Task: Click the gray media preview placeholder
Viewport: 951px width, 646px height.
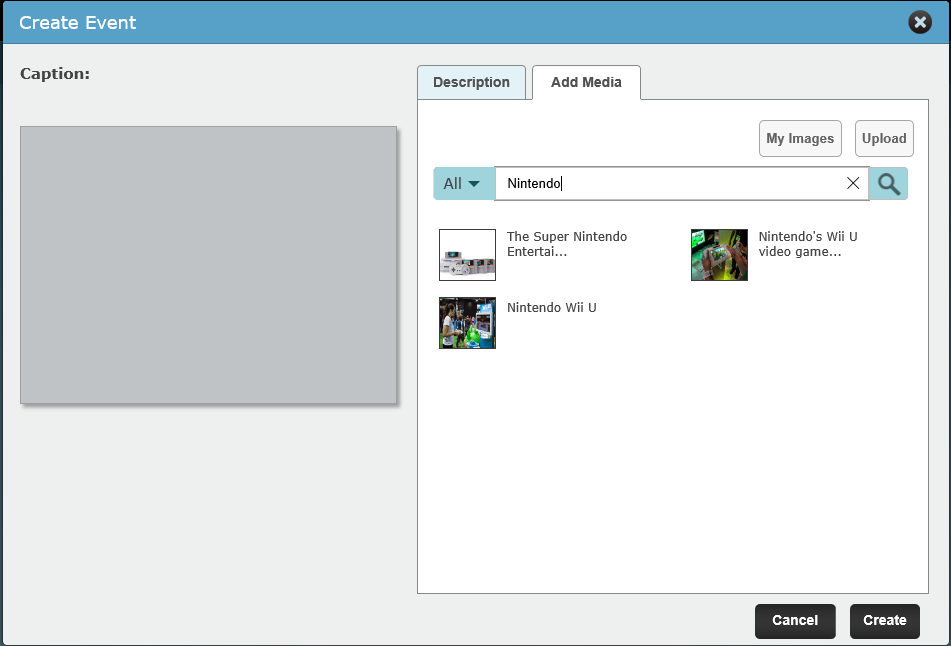Action: 208,265
